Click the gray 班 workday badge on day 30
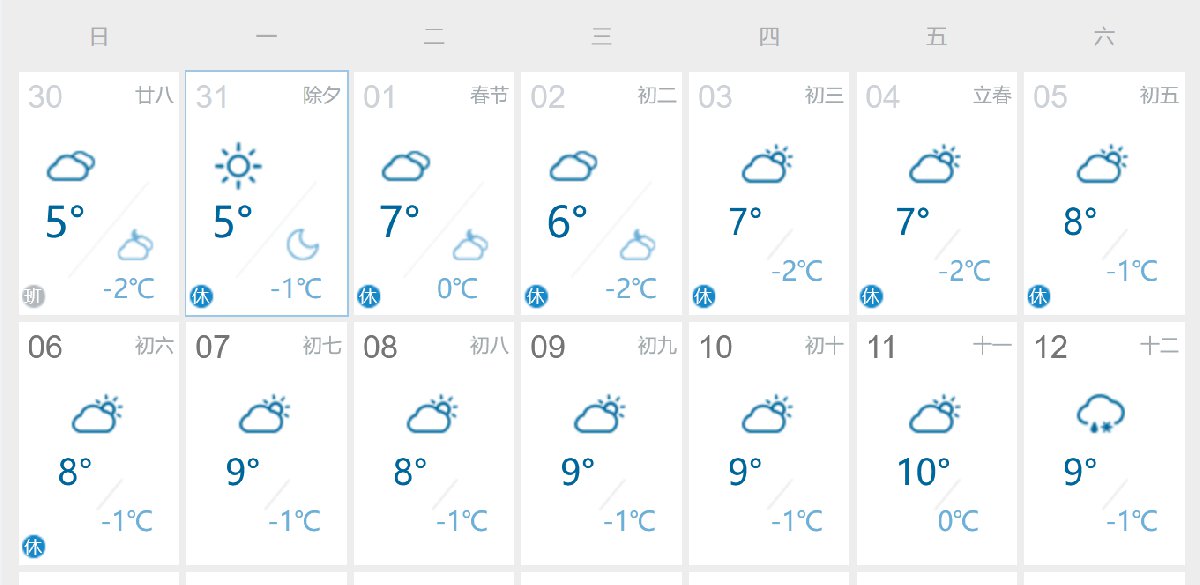The height and width of the screenshot is (585, 1200). (x=34, y=296)
